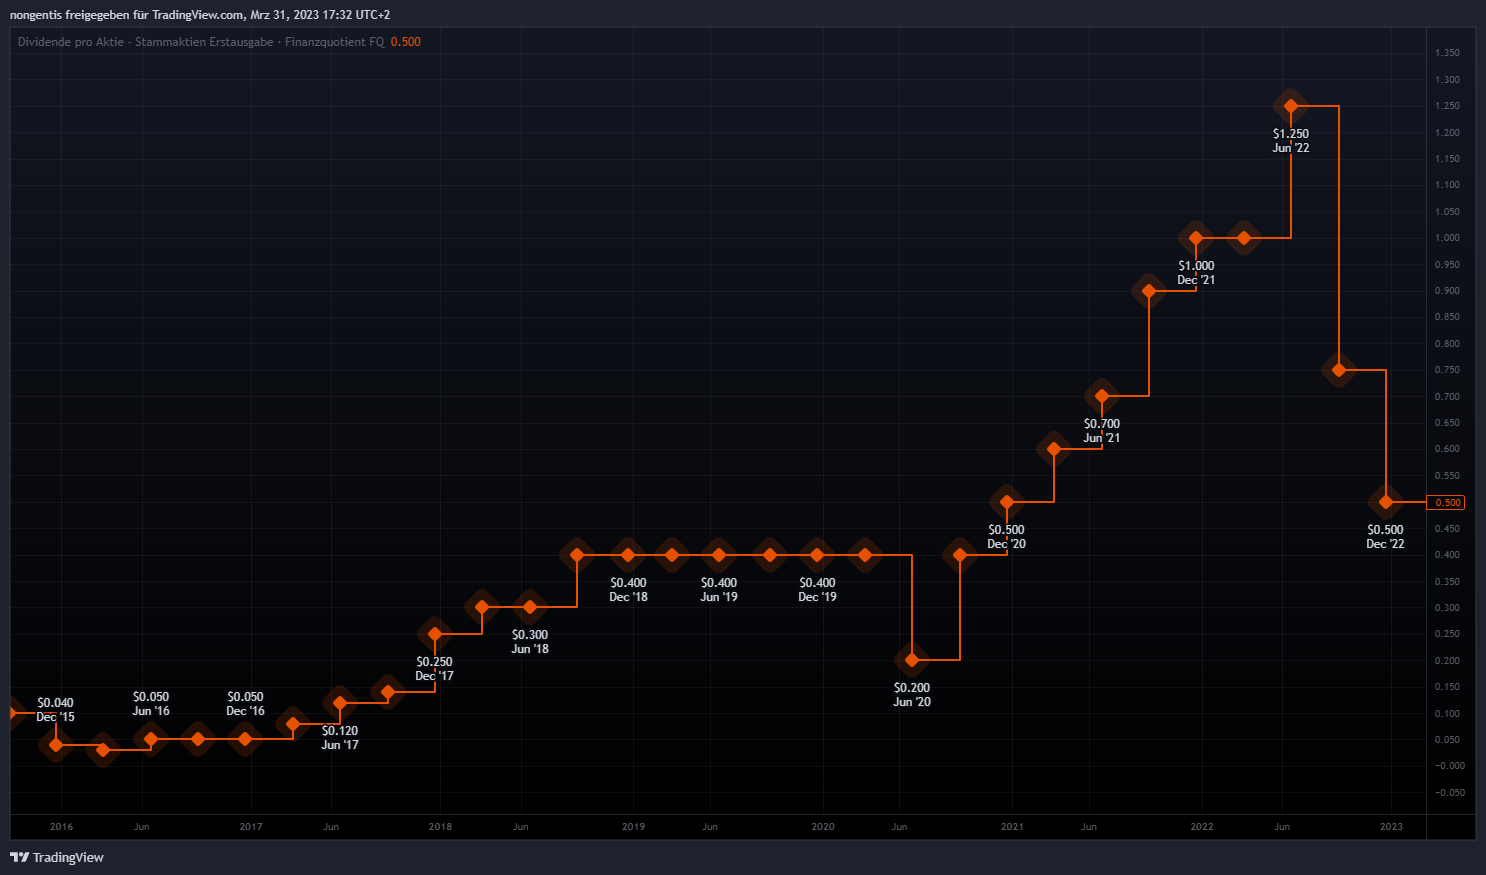1486x875 pixels.
Task: Click the $0.200 Jun '20 diamond marker
Action: pos(911,660)
